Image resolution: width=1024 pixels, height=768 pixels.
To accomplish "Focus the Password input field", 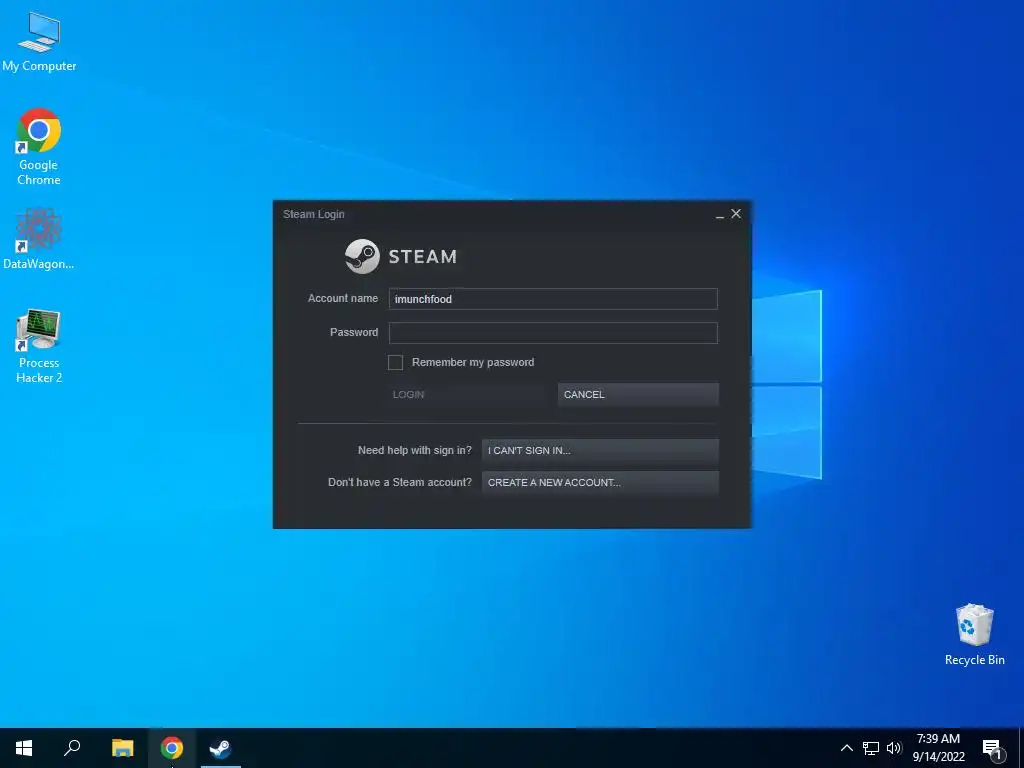I will tap(553, 333).
